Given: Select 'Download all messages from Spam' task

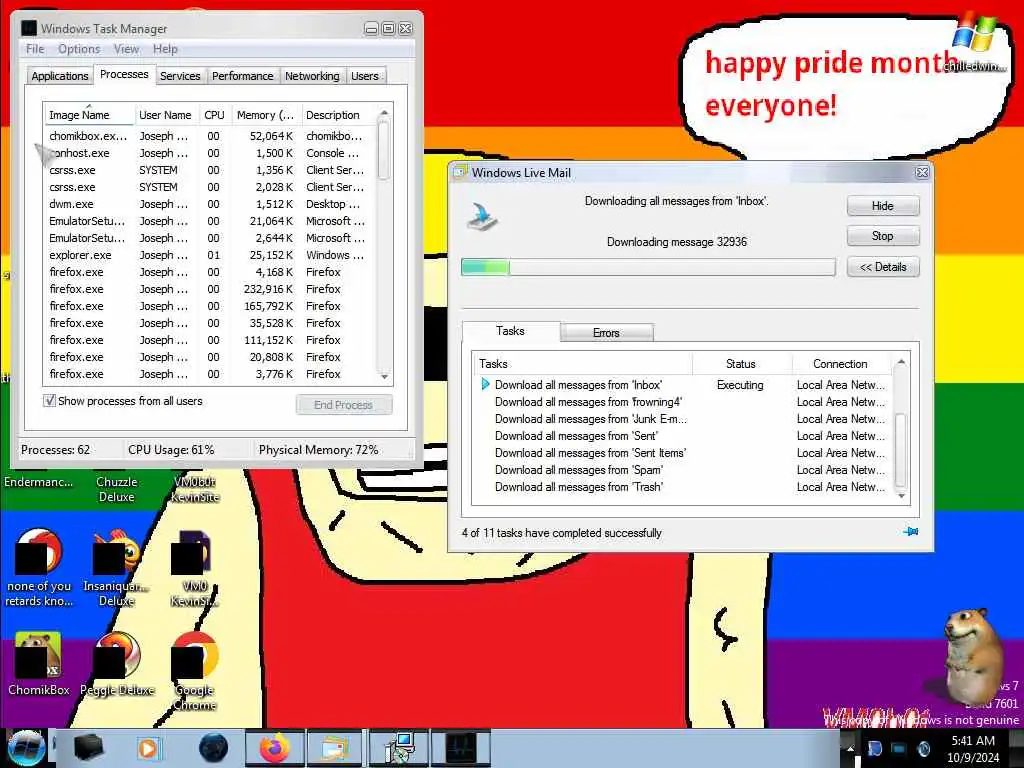Looking at the screenshot, I should click(682, 470).
